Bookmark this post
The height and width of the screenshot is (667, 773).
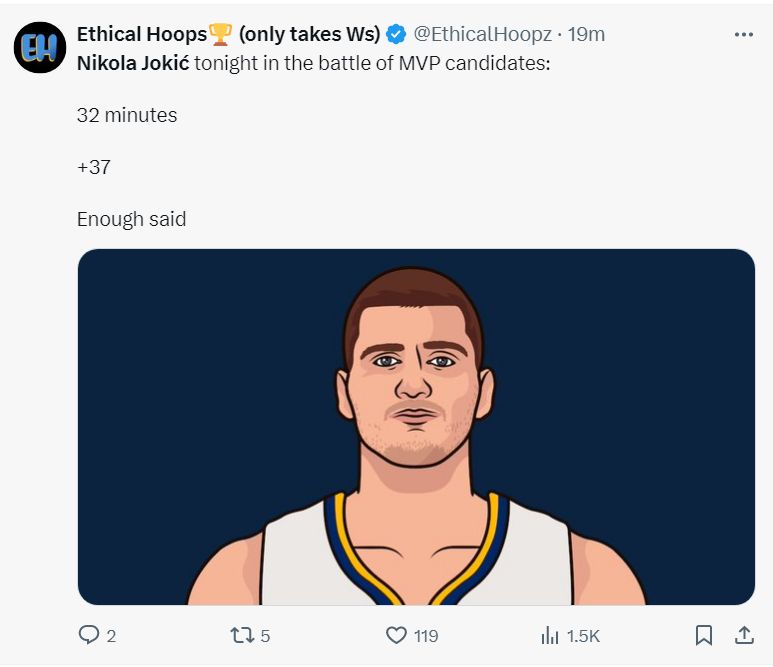click(704, 635)
